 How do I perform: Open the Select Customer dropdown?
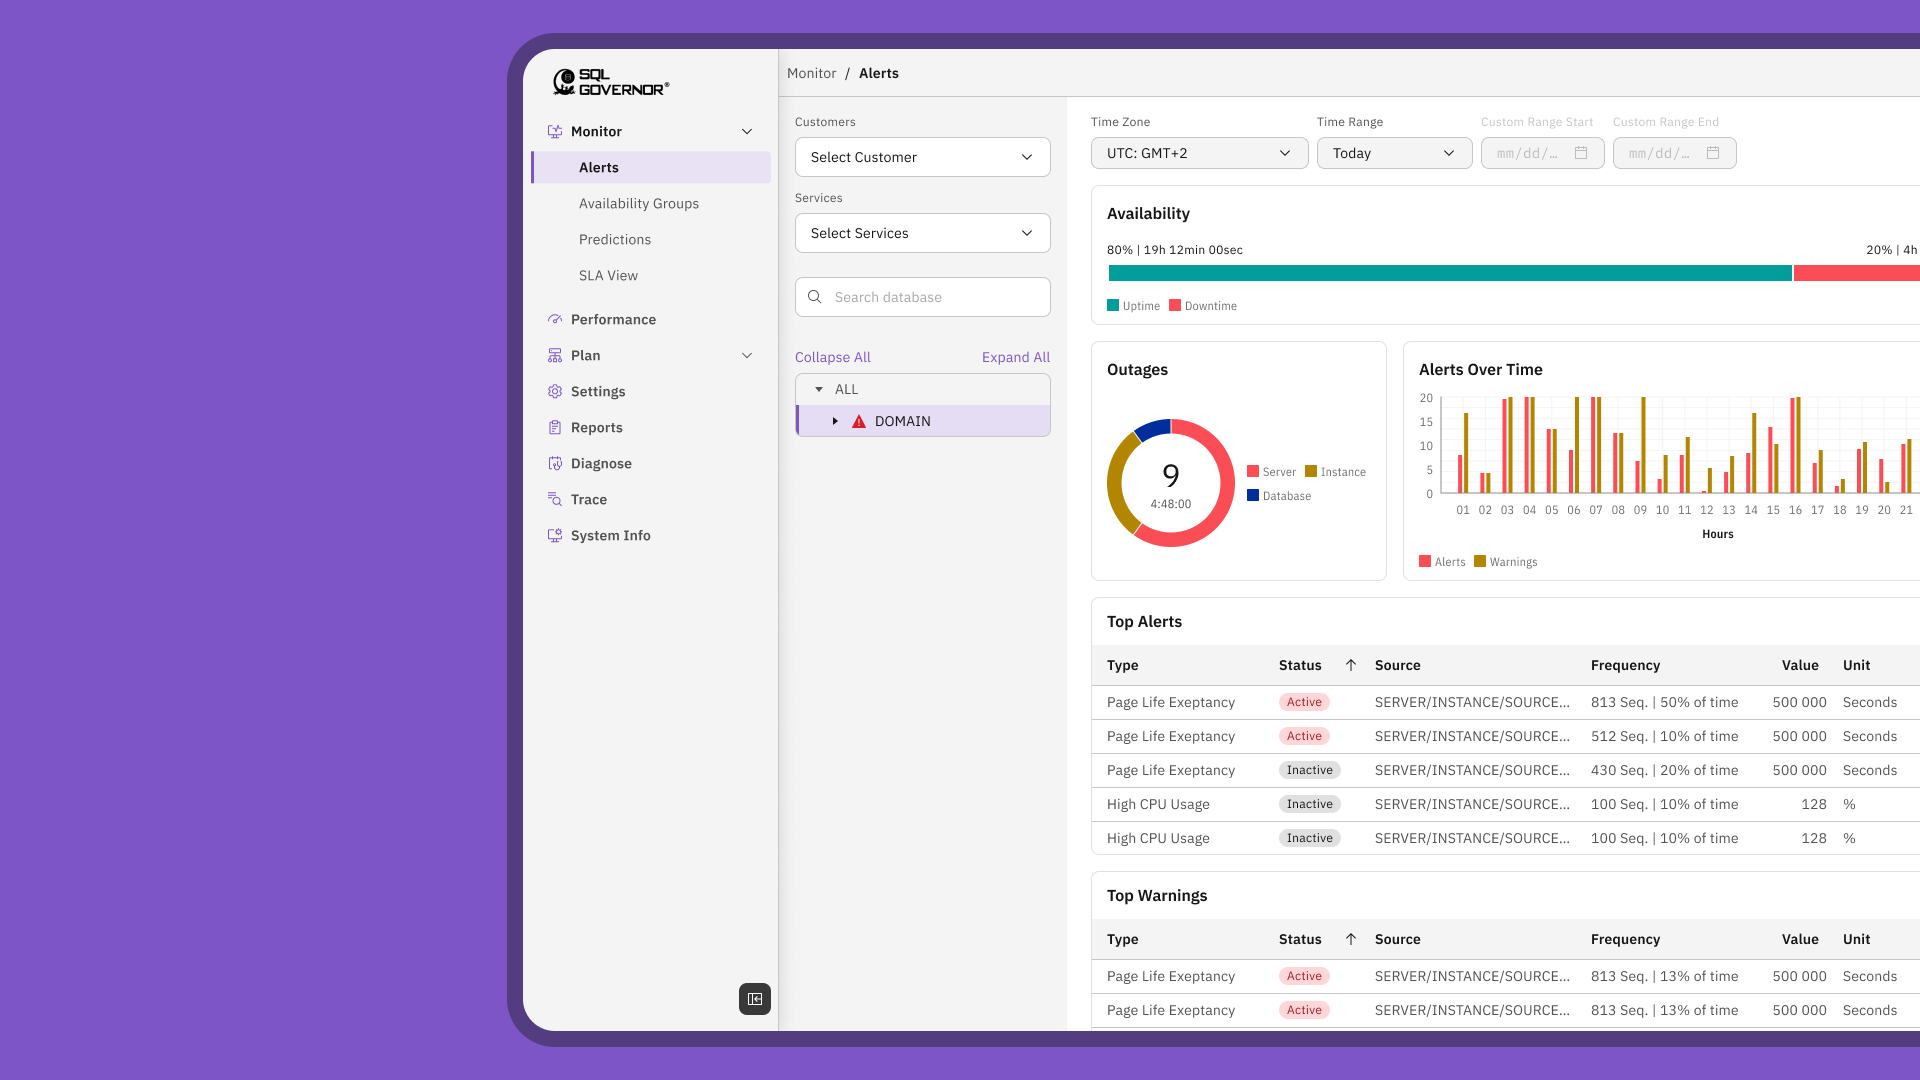(921, 157)
